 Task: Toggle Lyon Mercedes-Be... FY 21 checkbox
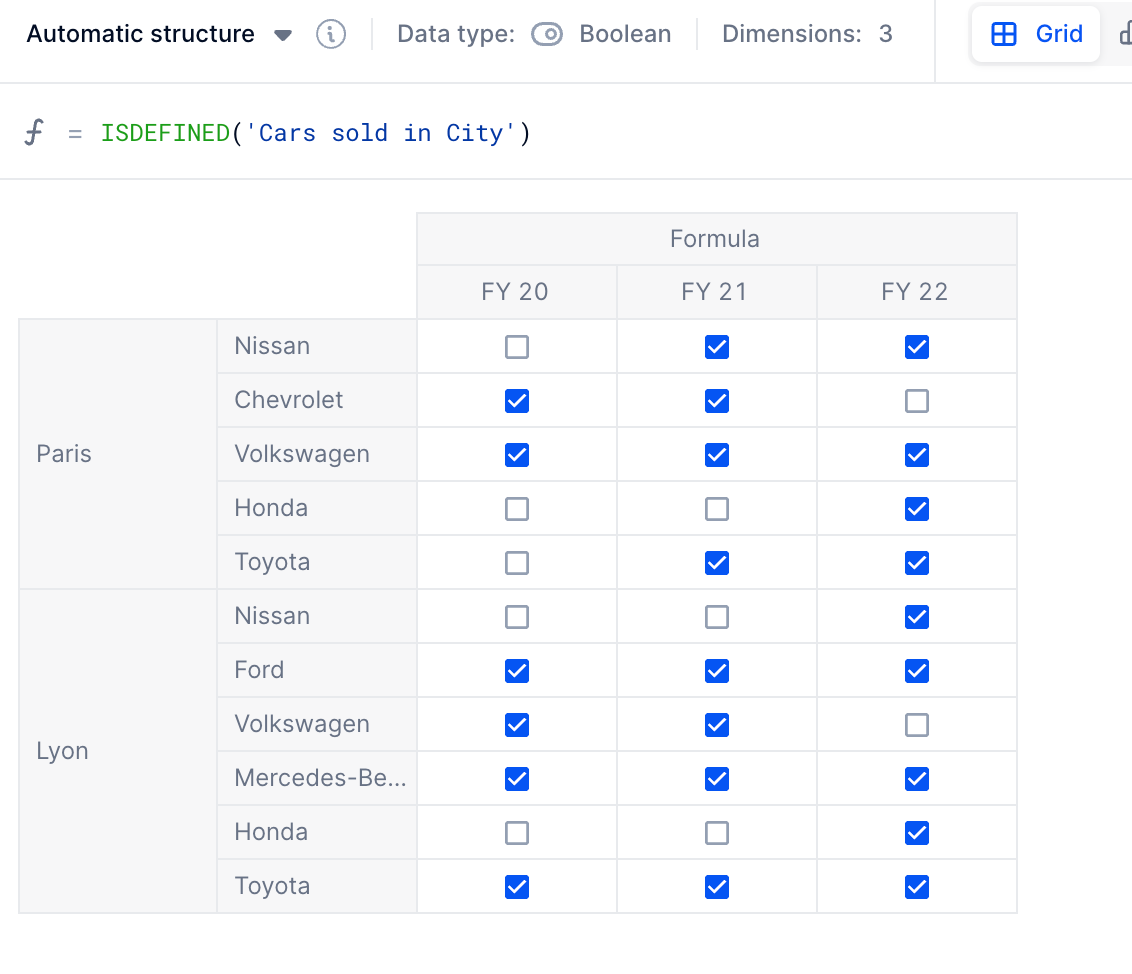(x=717, y=779)
